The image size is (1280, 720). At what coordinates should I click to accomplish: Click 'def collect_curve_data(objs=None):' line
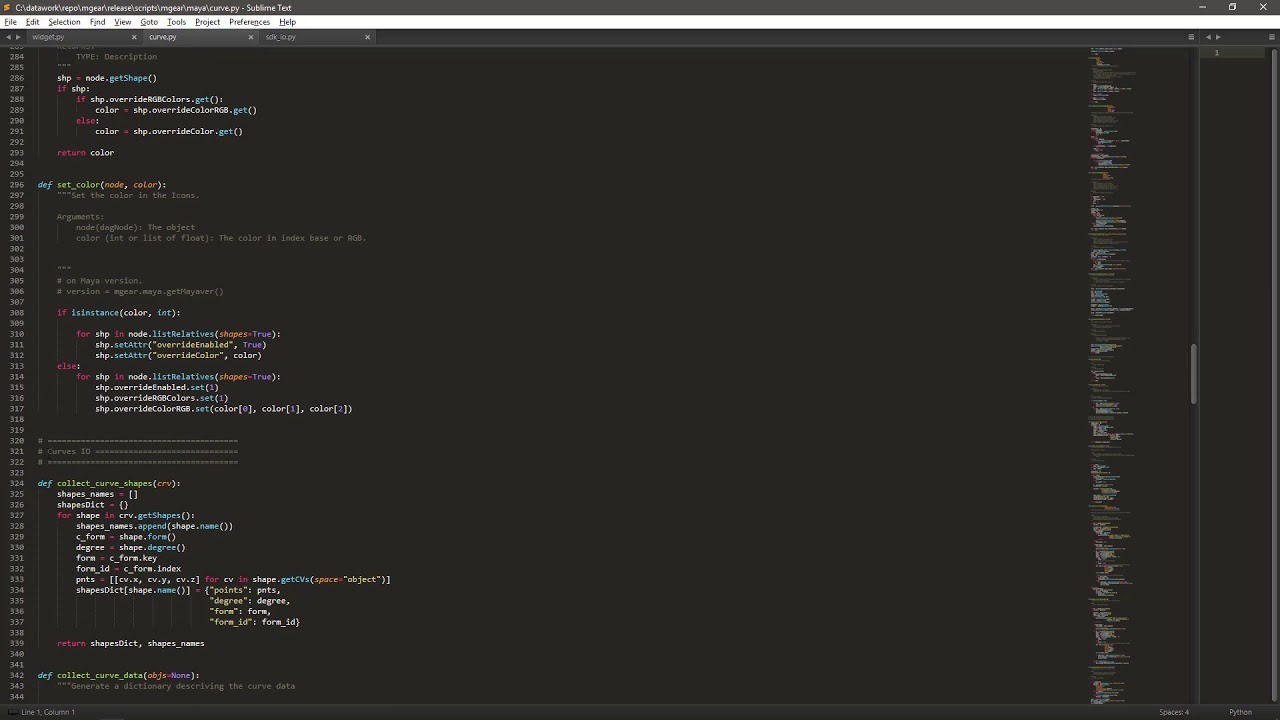119,676
